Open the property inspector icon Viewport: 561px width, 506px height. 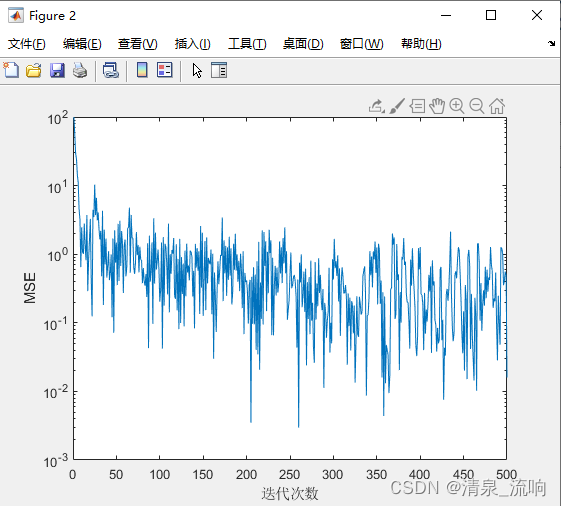219,70
